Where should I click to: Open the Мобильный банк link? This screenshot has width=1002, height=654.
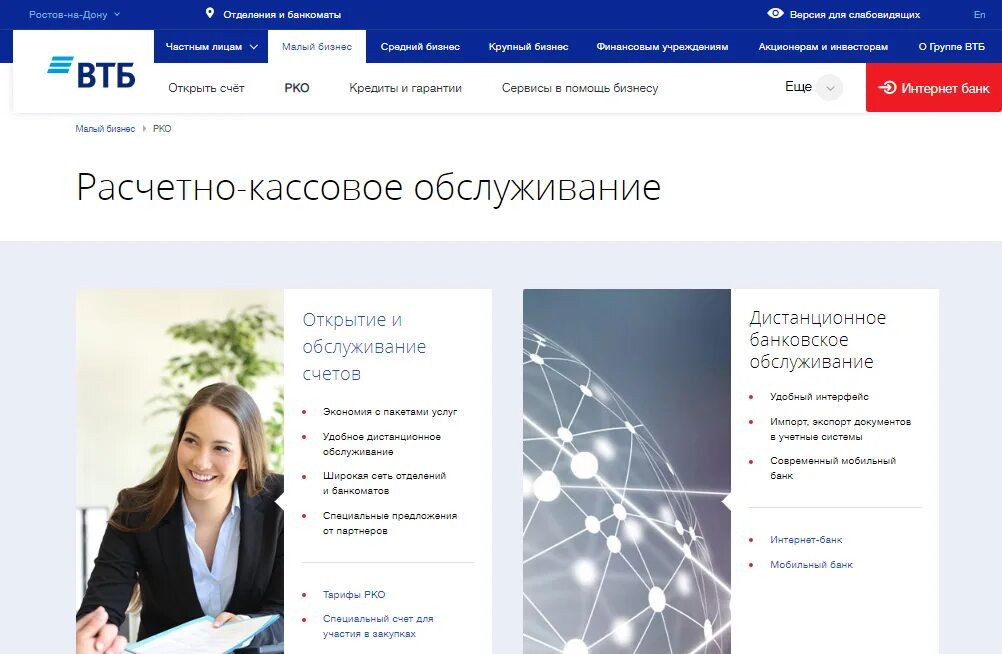point(812,564)
